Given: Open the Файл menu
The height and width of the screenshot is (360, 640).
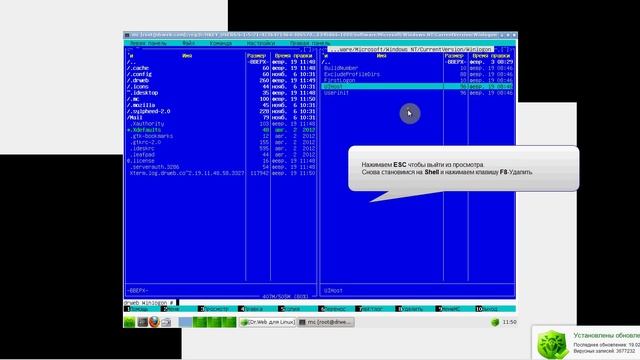Looking at the screenshot, I should [x=188, y=43].
